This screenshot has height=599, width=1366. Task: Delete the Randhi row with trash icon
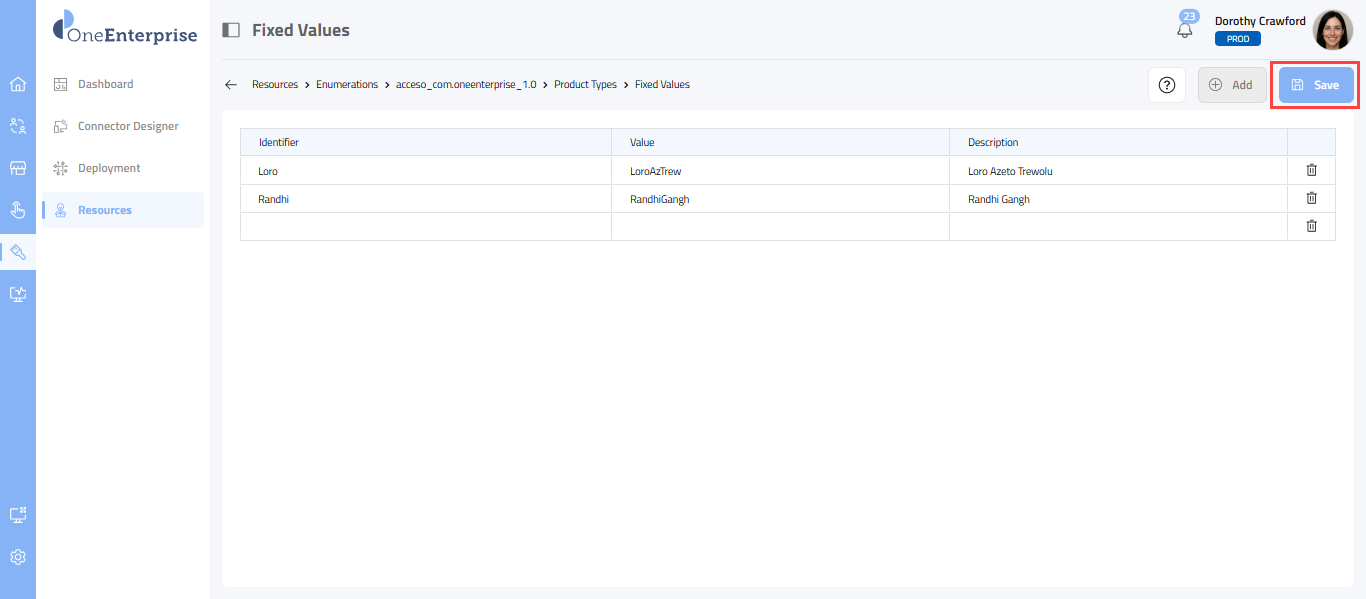[x=1311, y=198]
